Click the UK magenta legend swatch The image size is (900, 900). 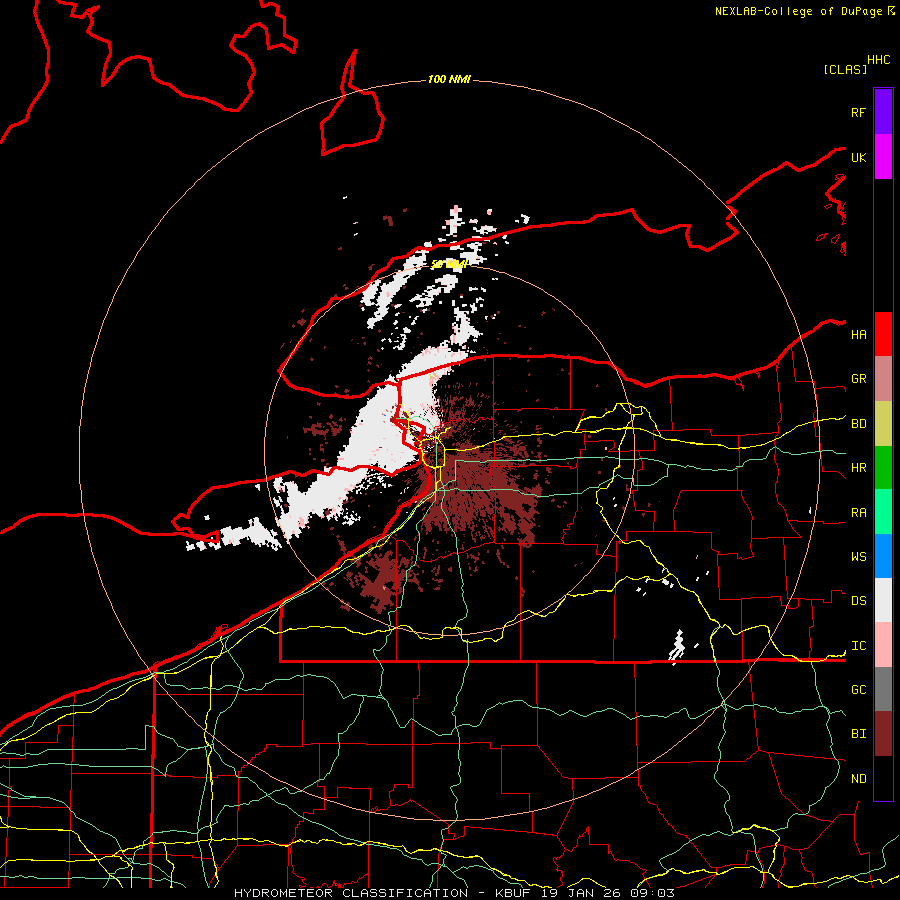pyautogui.click(x=883, y=157)
